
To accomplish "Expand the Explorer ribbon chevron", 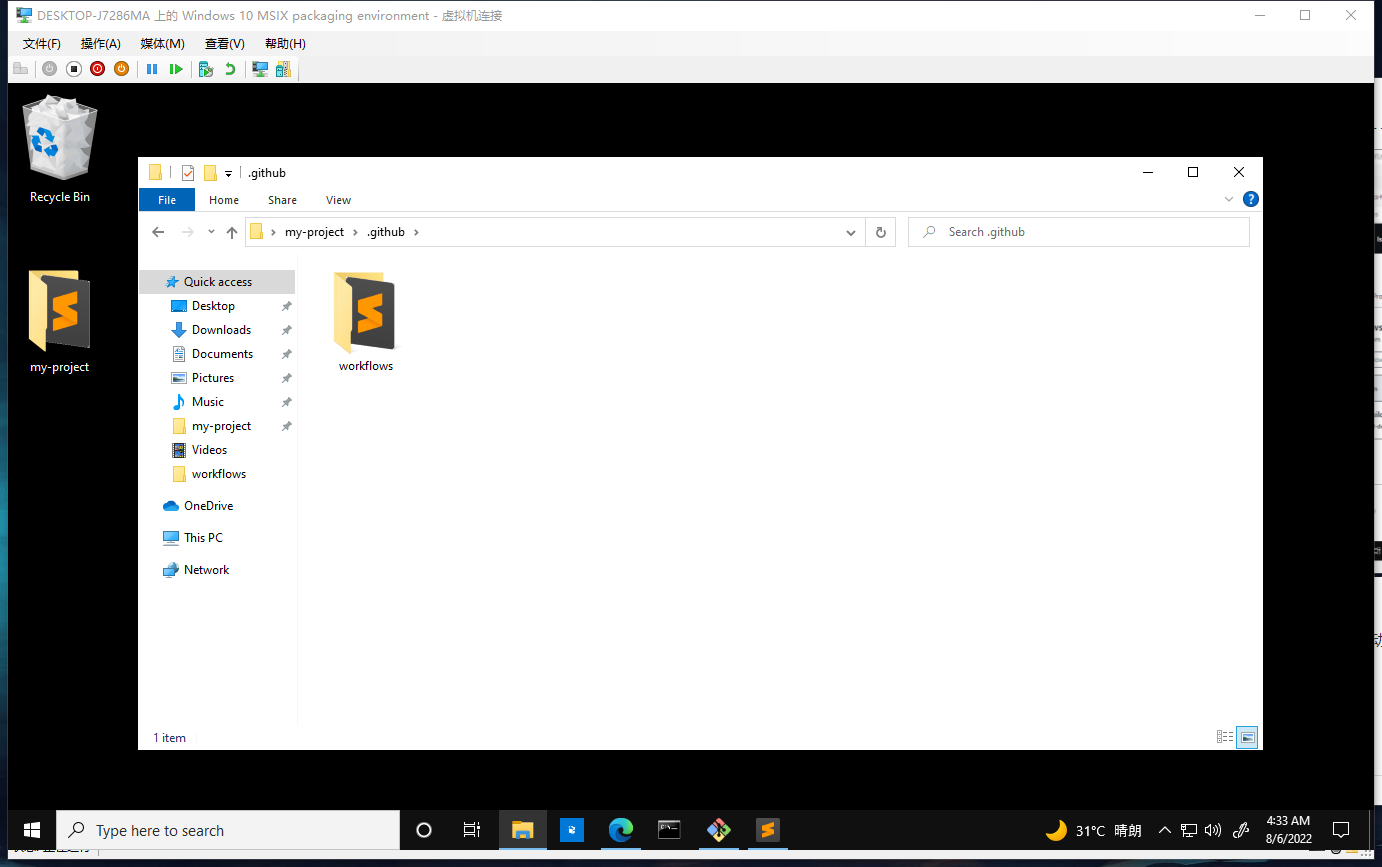I will click(x=1229, y=200).
